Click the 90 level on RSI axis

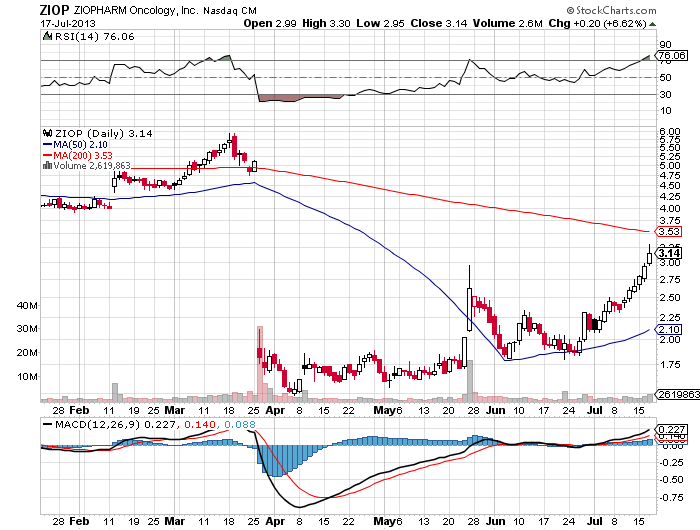point(665,44)
